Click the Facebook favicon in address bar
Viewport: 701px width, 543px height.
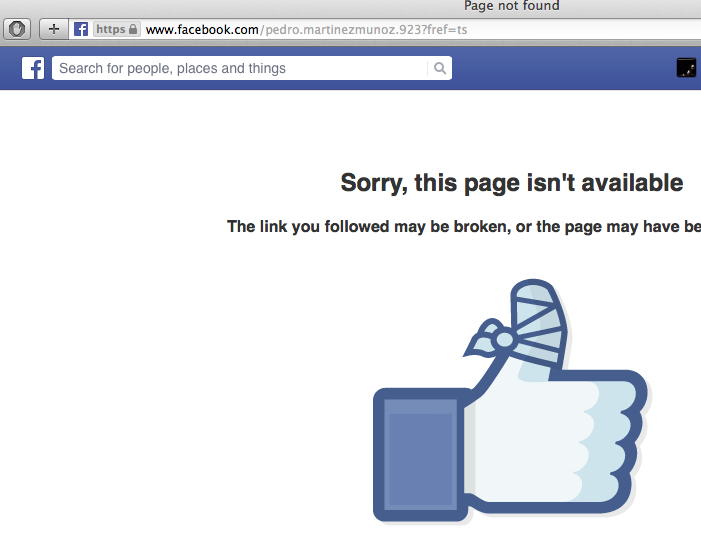pos(81,29)
